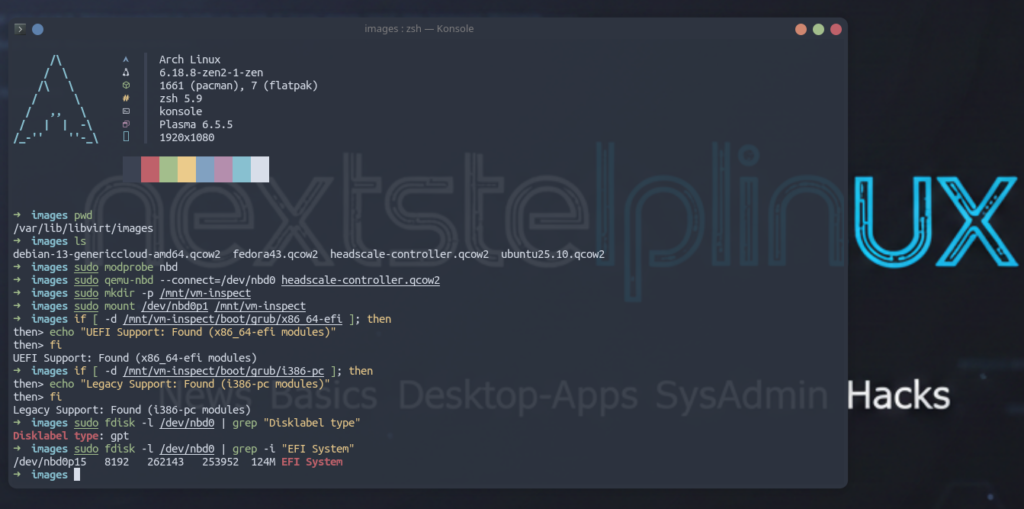Click the penguin icon beside kernel 6.18.8-zen2-1-zen
Image resolution: width=1024 pixels, height=509 pixels.
[x=126, y=73]
